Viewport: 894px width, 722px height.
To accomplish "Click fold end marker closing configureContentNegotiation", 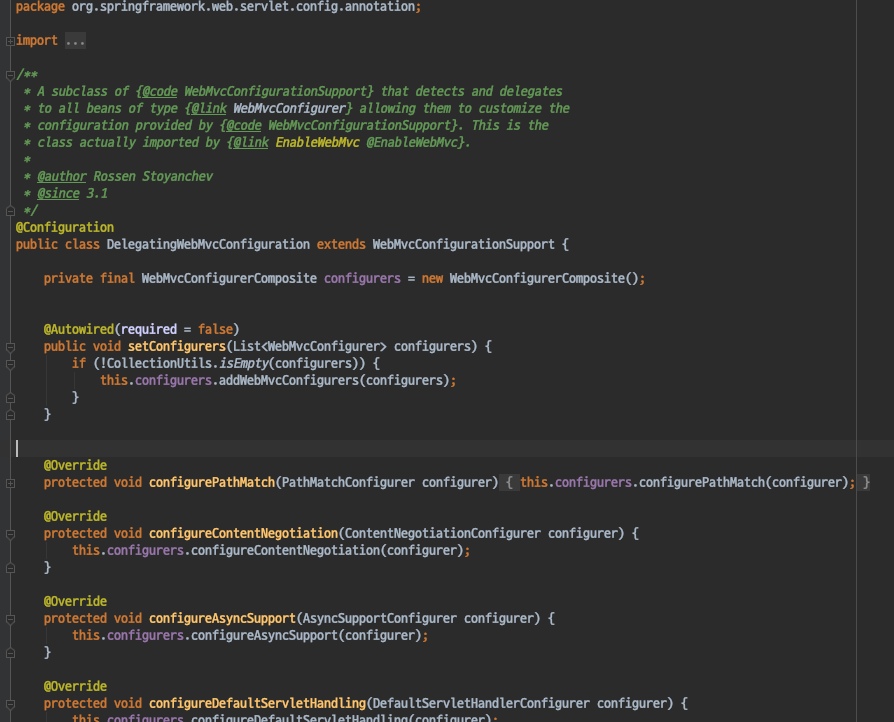I will [10, 568].
